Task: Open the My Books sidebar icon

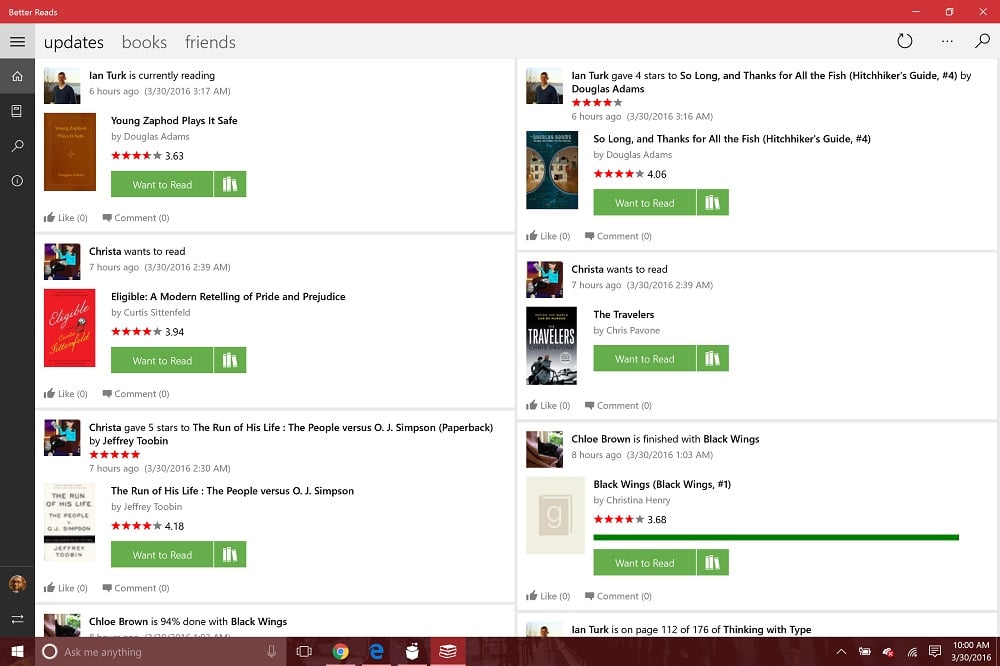Action: point(17,111)
